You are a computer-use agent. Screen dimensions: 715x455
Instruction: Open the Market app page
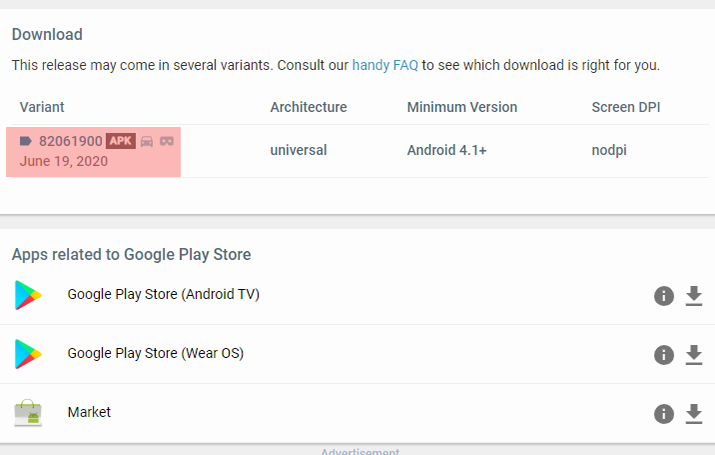pyautogui.click(x=89, y=412)
